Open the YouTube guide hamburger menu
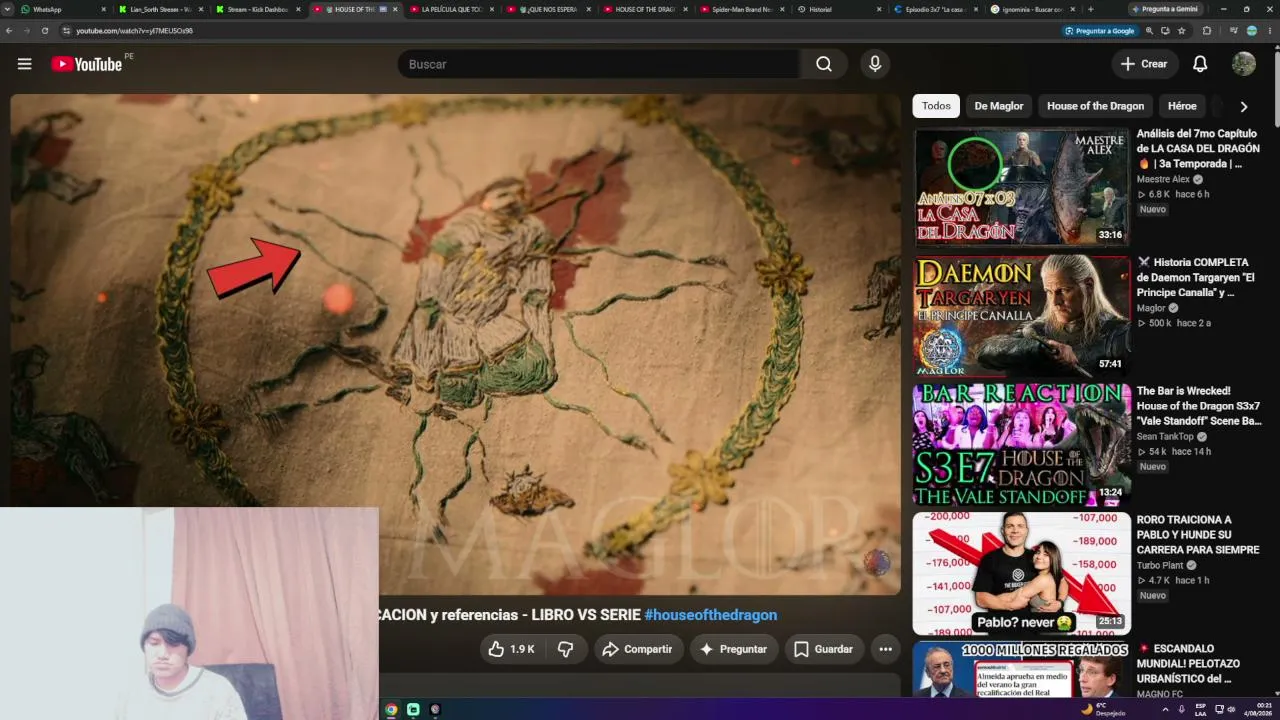Image resolution: width=1280 pixels, height=720 pixels. (25, 64)
